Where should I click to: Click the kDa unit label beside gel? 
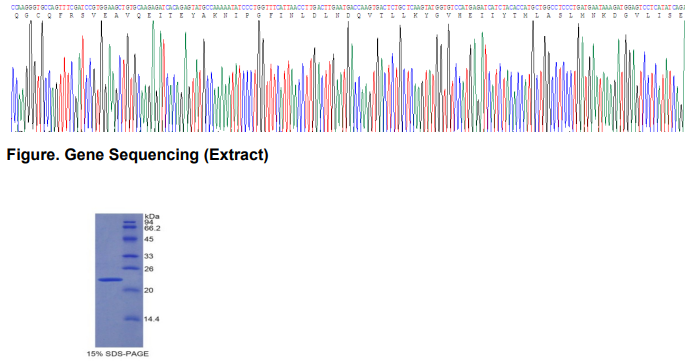pyautogui.click(x=152, y=216)
